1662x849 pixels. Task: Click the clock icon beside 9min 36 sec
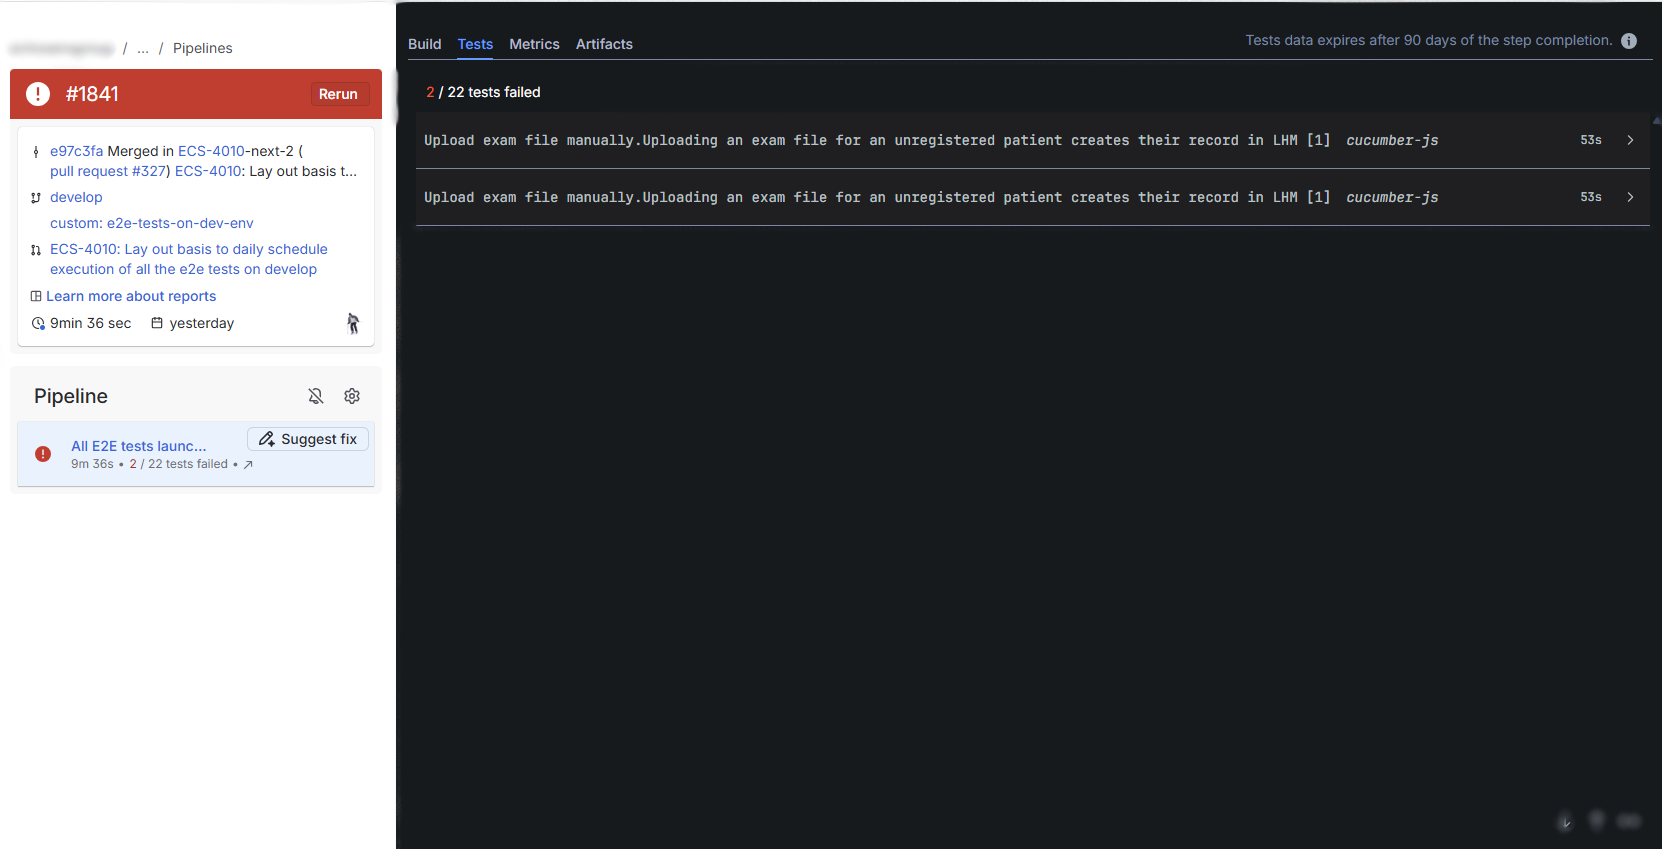click(x=38, y=324)
